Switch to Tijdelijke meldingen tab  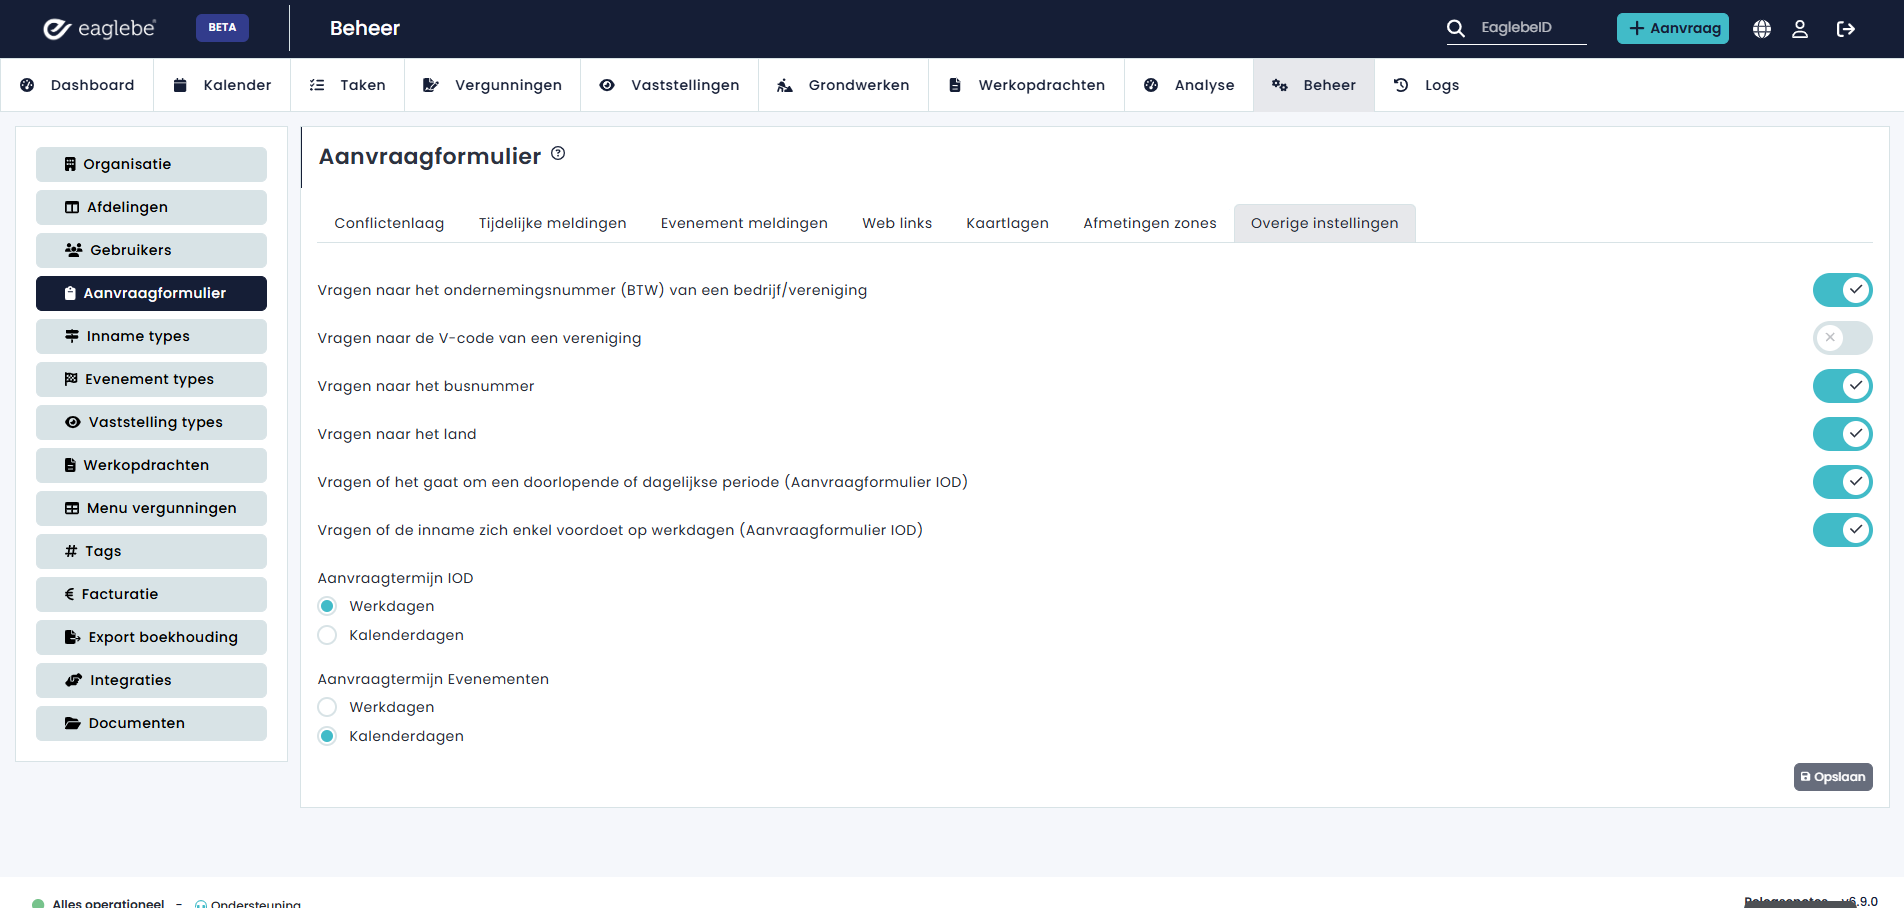(552, 223)
